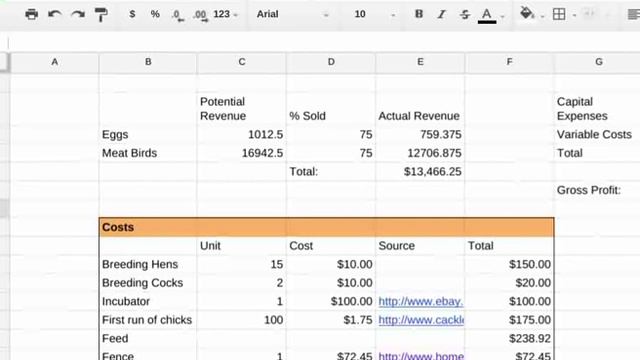
Task: Select the 'Breeding Cocks' cell
Action: (148, 283)
